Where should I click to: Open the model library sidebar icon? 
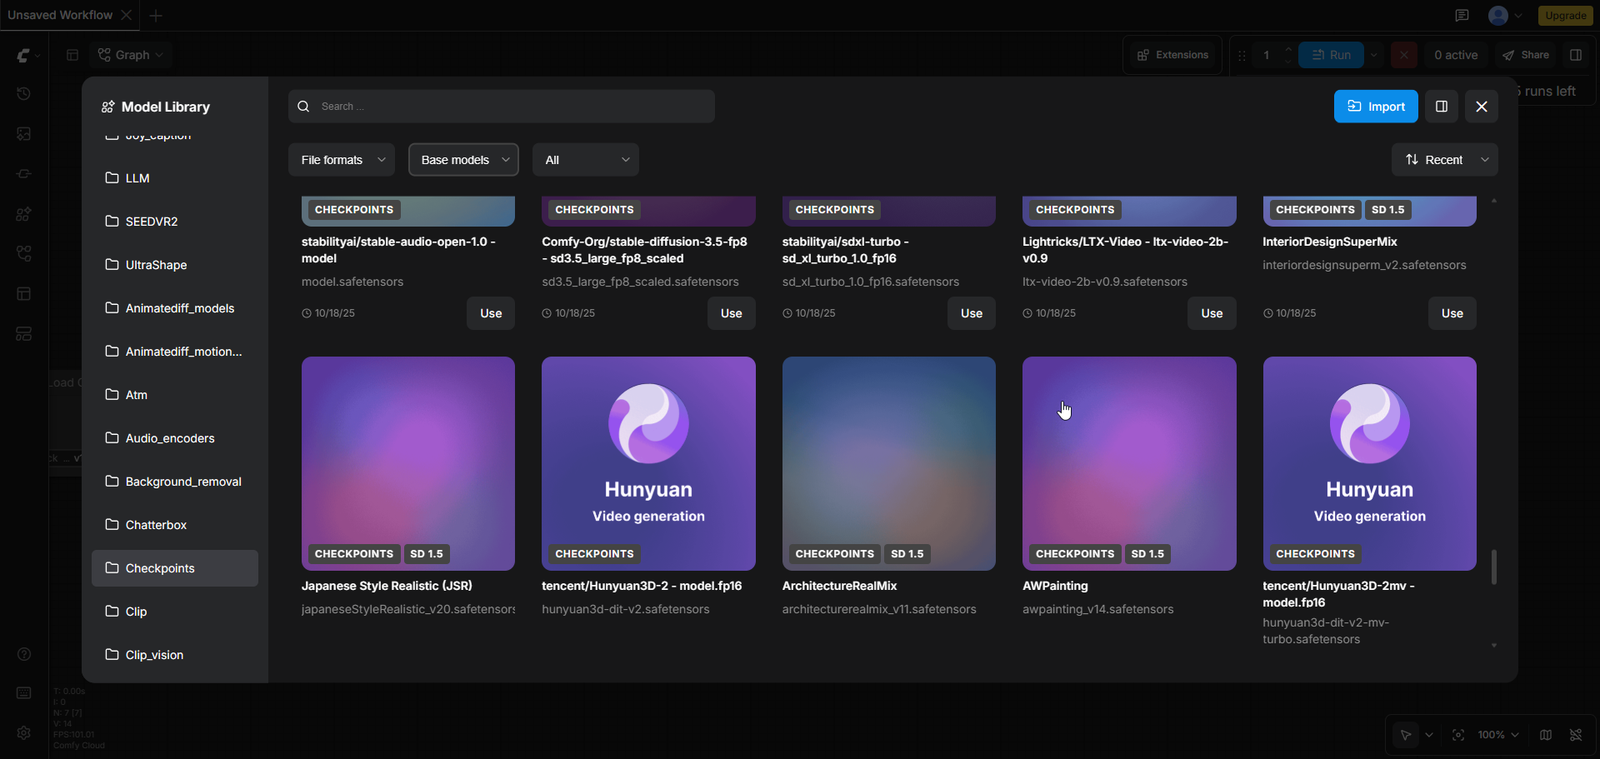[24, 214]
